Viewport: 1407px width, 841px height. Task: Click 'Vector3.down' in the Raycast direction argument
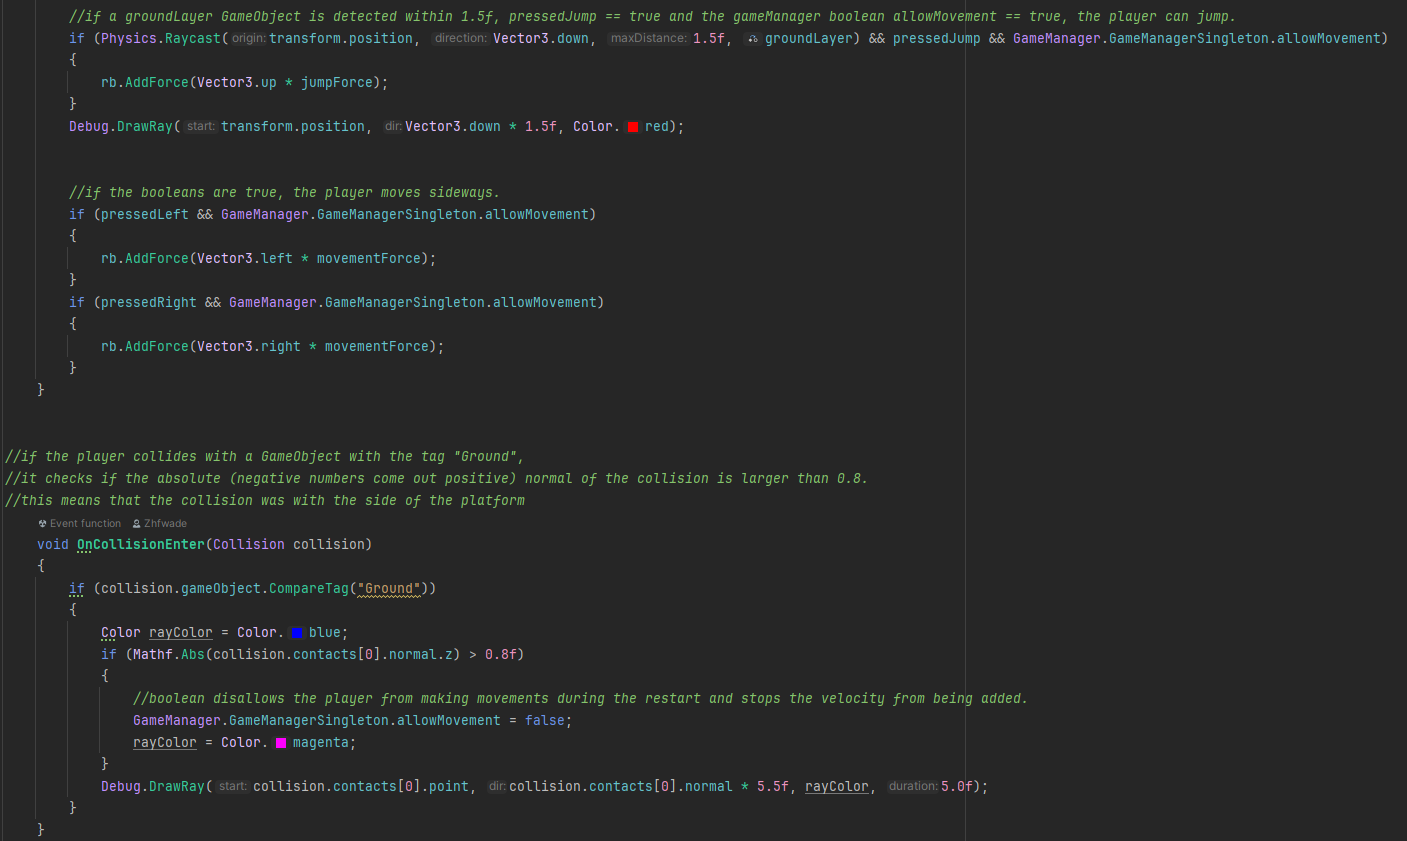541,38
